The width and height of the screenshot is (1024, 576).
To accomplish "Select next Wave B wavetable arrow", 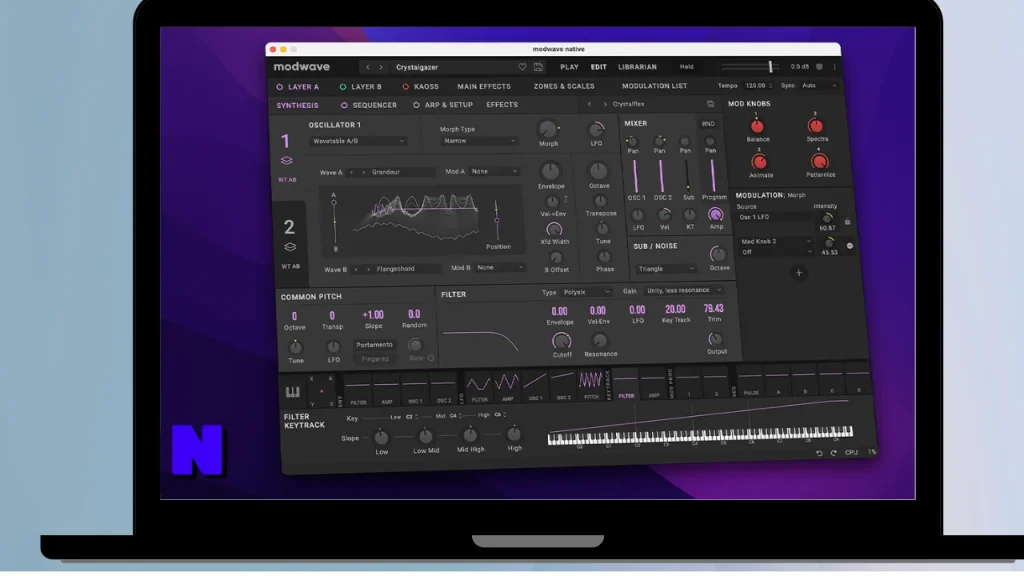I will [x=368, y=269].
